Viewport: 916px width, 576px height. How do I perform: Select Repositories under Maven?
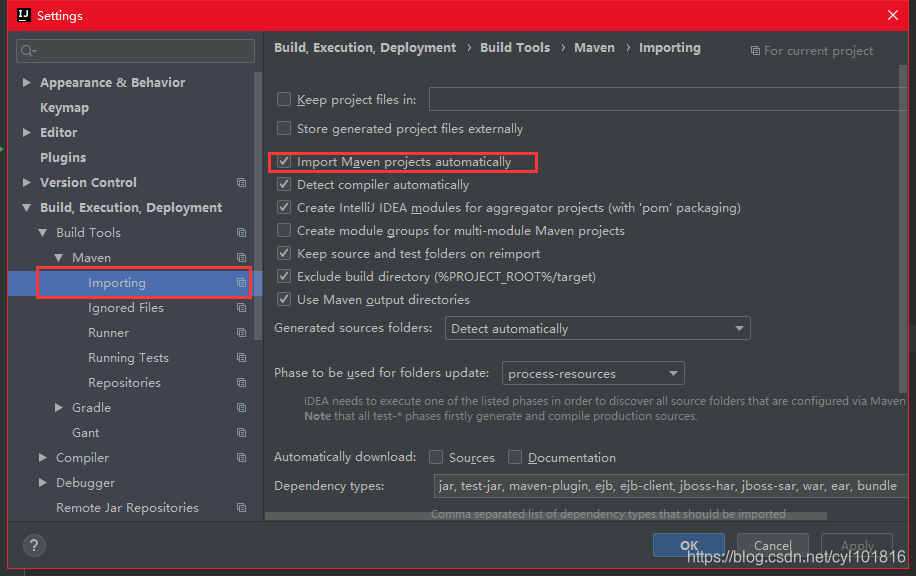coord(124,383)
